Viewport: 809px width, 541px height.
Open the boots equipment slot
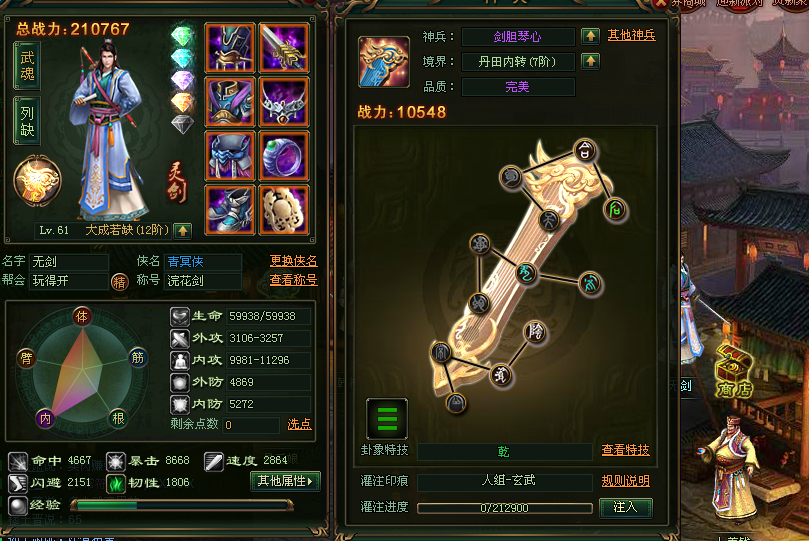(230, 210)
